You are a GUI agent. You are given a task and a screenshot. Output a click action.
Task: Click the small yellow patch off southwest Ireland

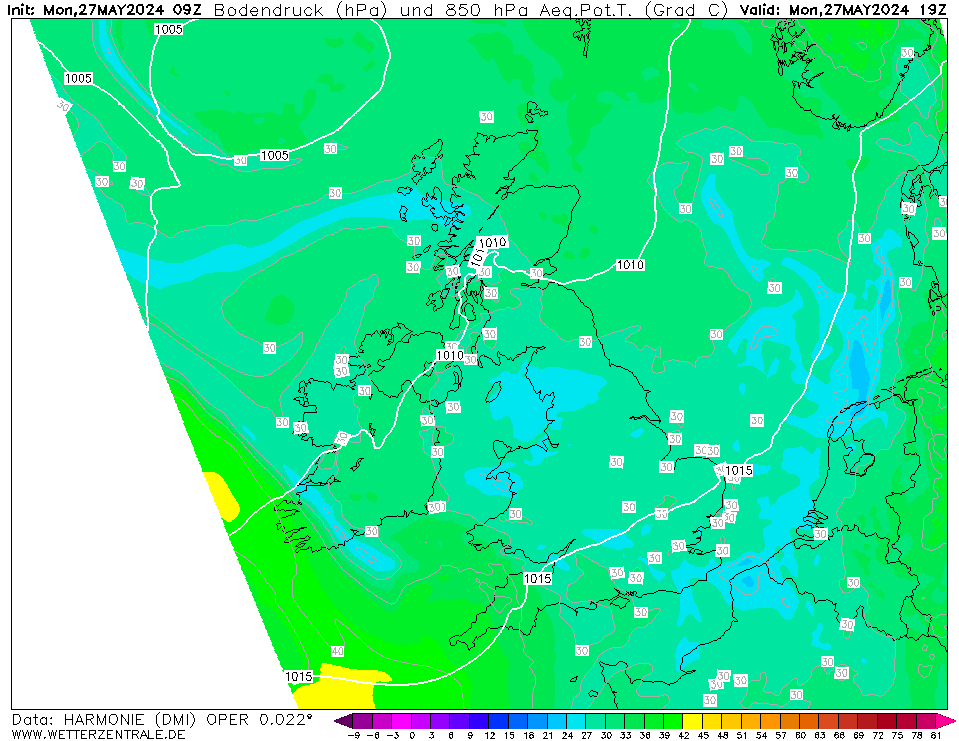coord(221,496)
